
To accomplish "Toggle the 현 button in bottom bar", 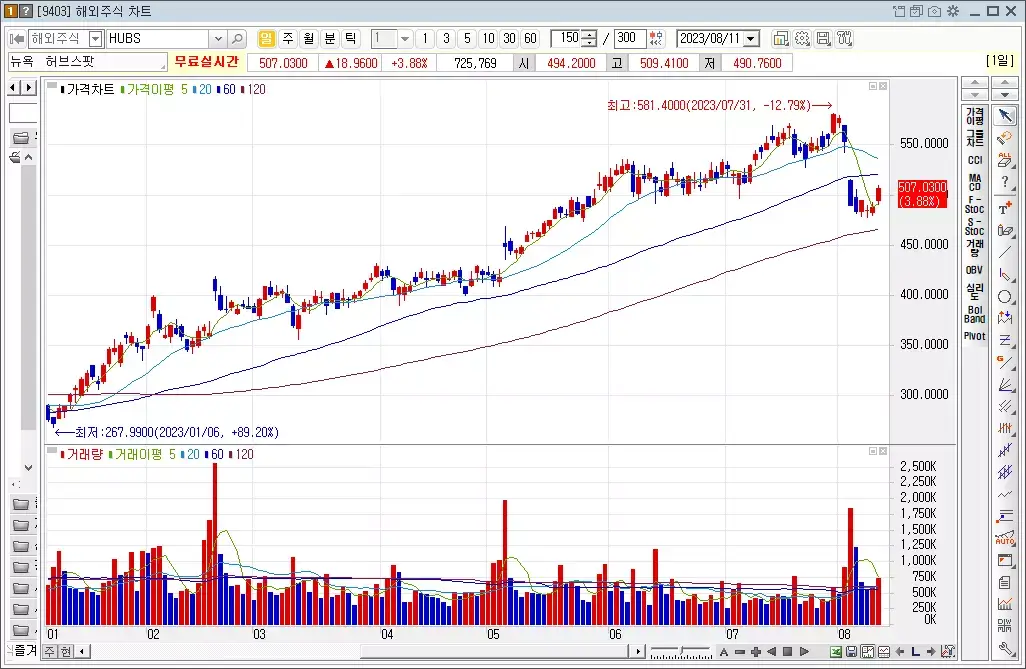I will point(66,651).
